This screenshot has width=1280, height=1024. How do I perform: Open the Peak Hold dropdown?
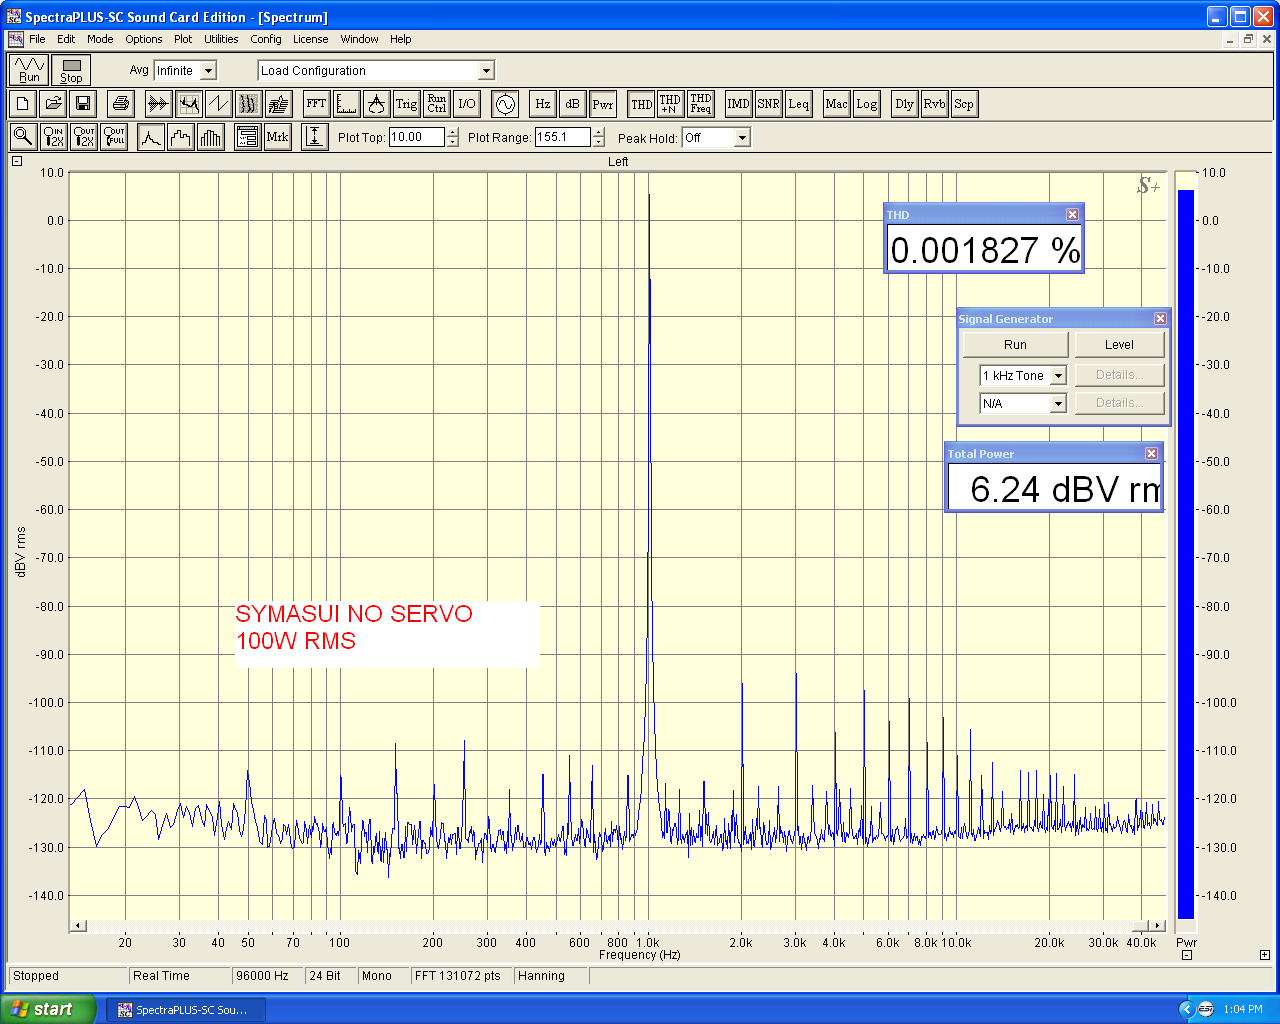coord(742,138)
